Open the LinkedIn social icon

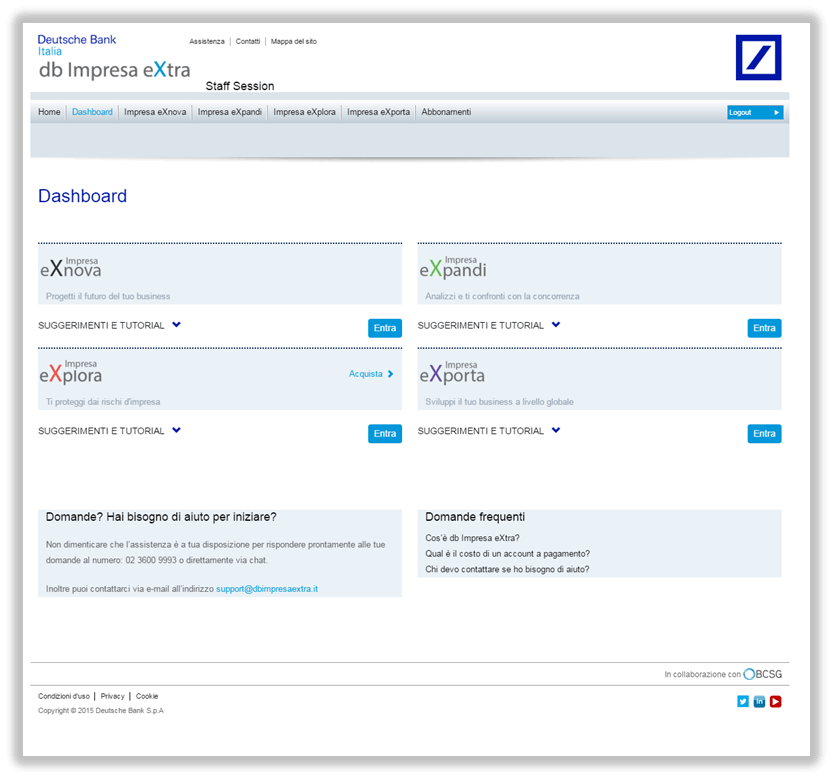click(x=759, y=701)
